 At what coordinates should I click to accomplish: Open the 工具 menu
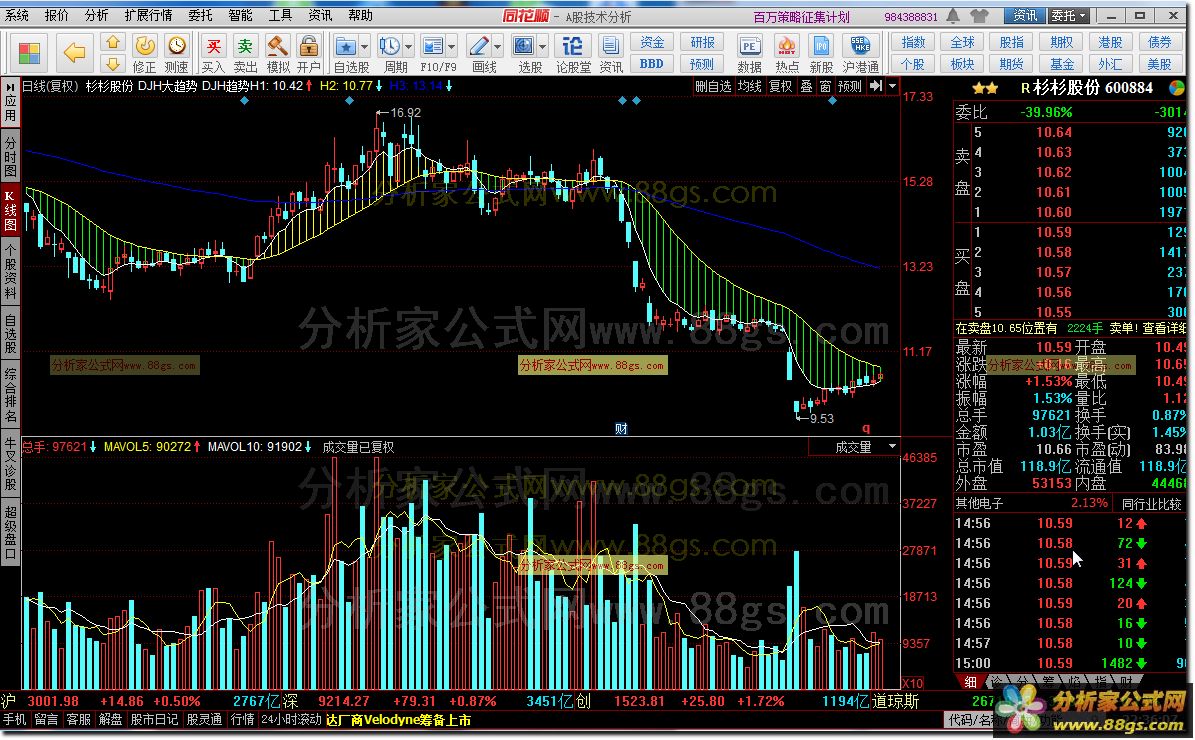pos(280,15)
